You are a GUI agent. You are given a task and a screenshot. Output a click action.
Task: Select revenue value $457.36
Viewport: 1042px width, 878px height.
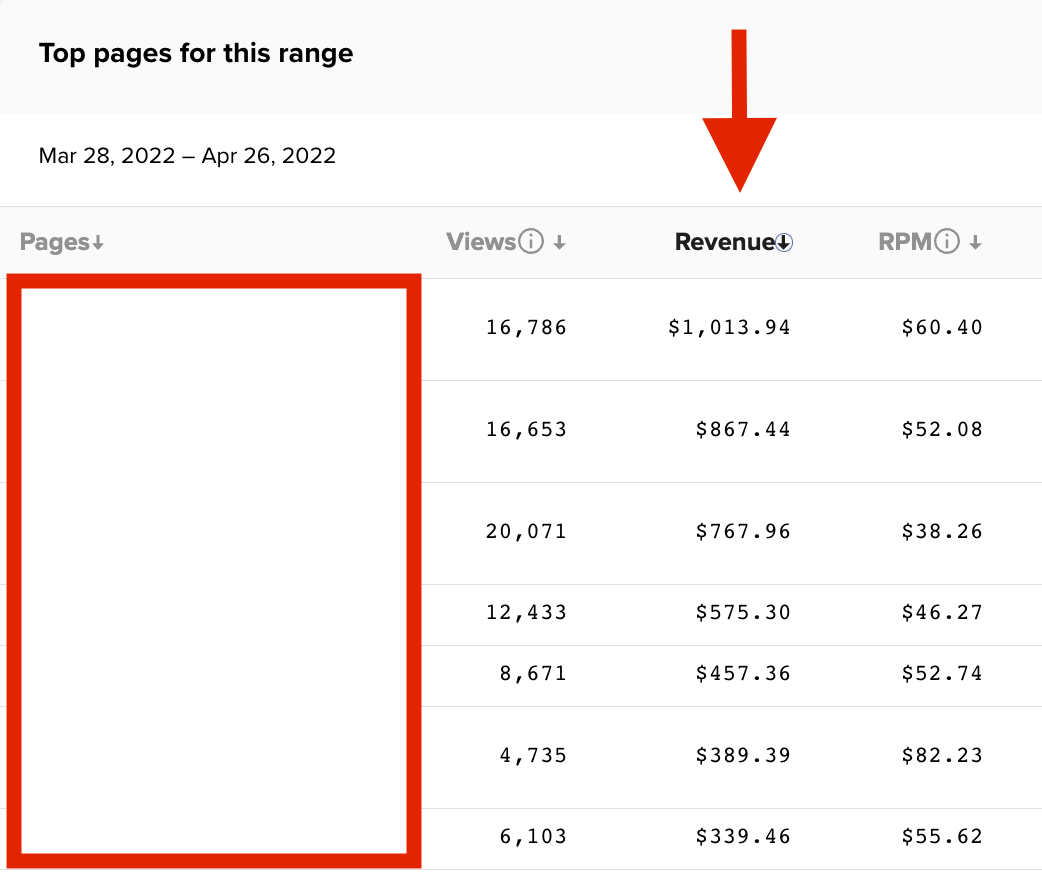click(743, 673)
